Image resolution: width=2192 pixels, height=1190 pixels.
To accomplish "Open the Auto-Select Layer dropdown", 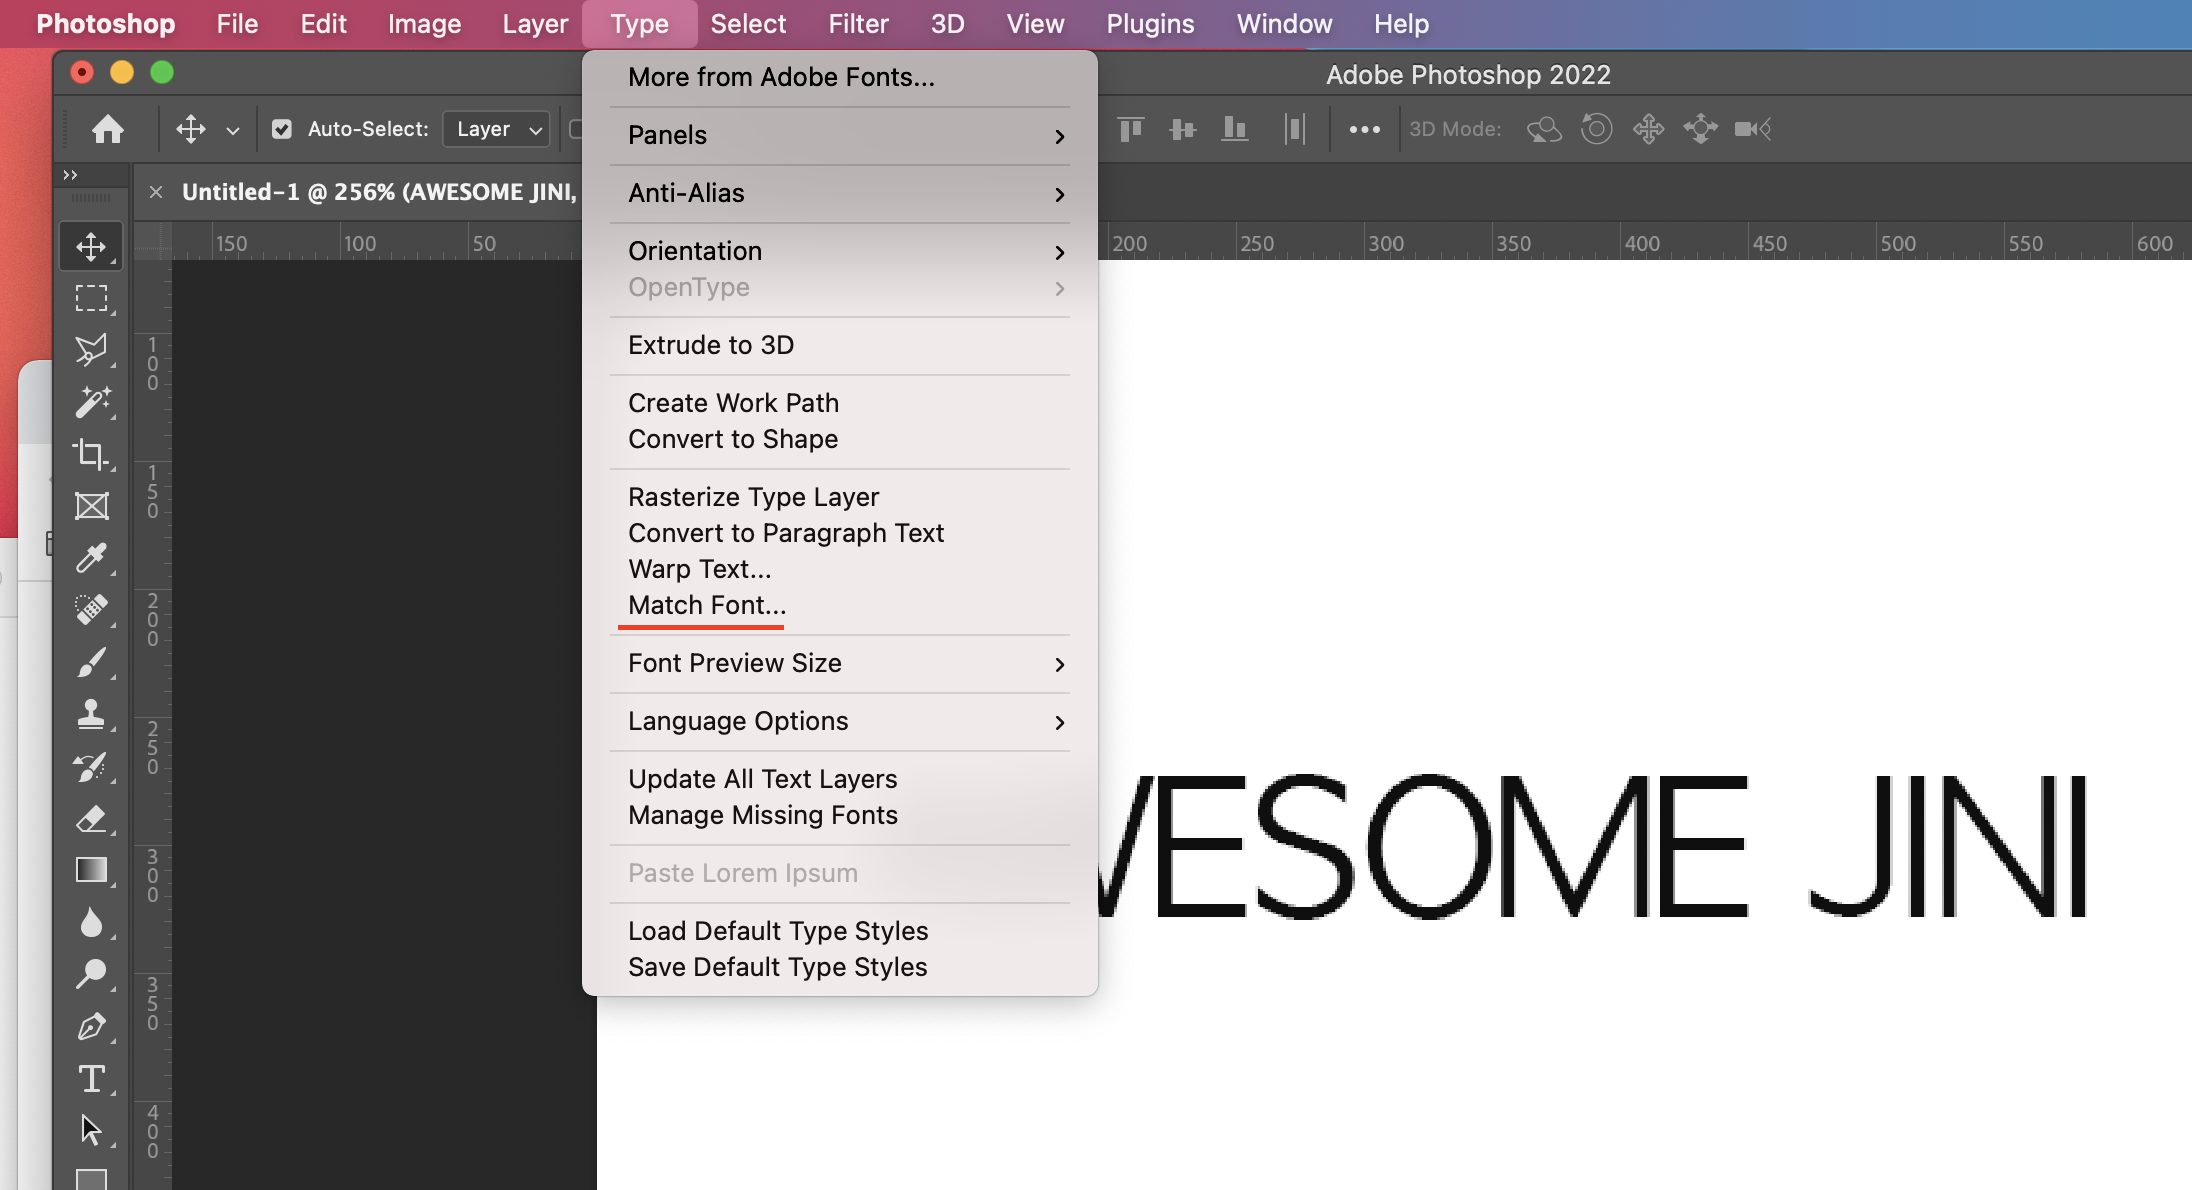I will tap(497, 129).
